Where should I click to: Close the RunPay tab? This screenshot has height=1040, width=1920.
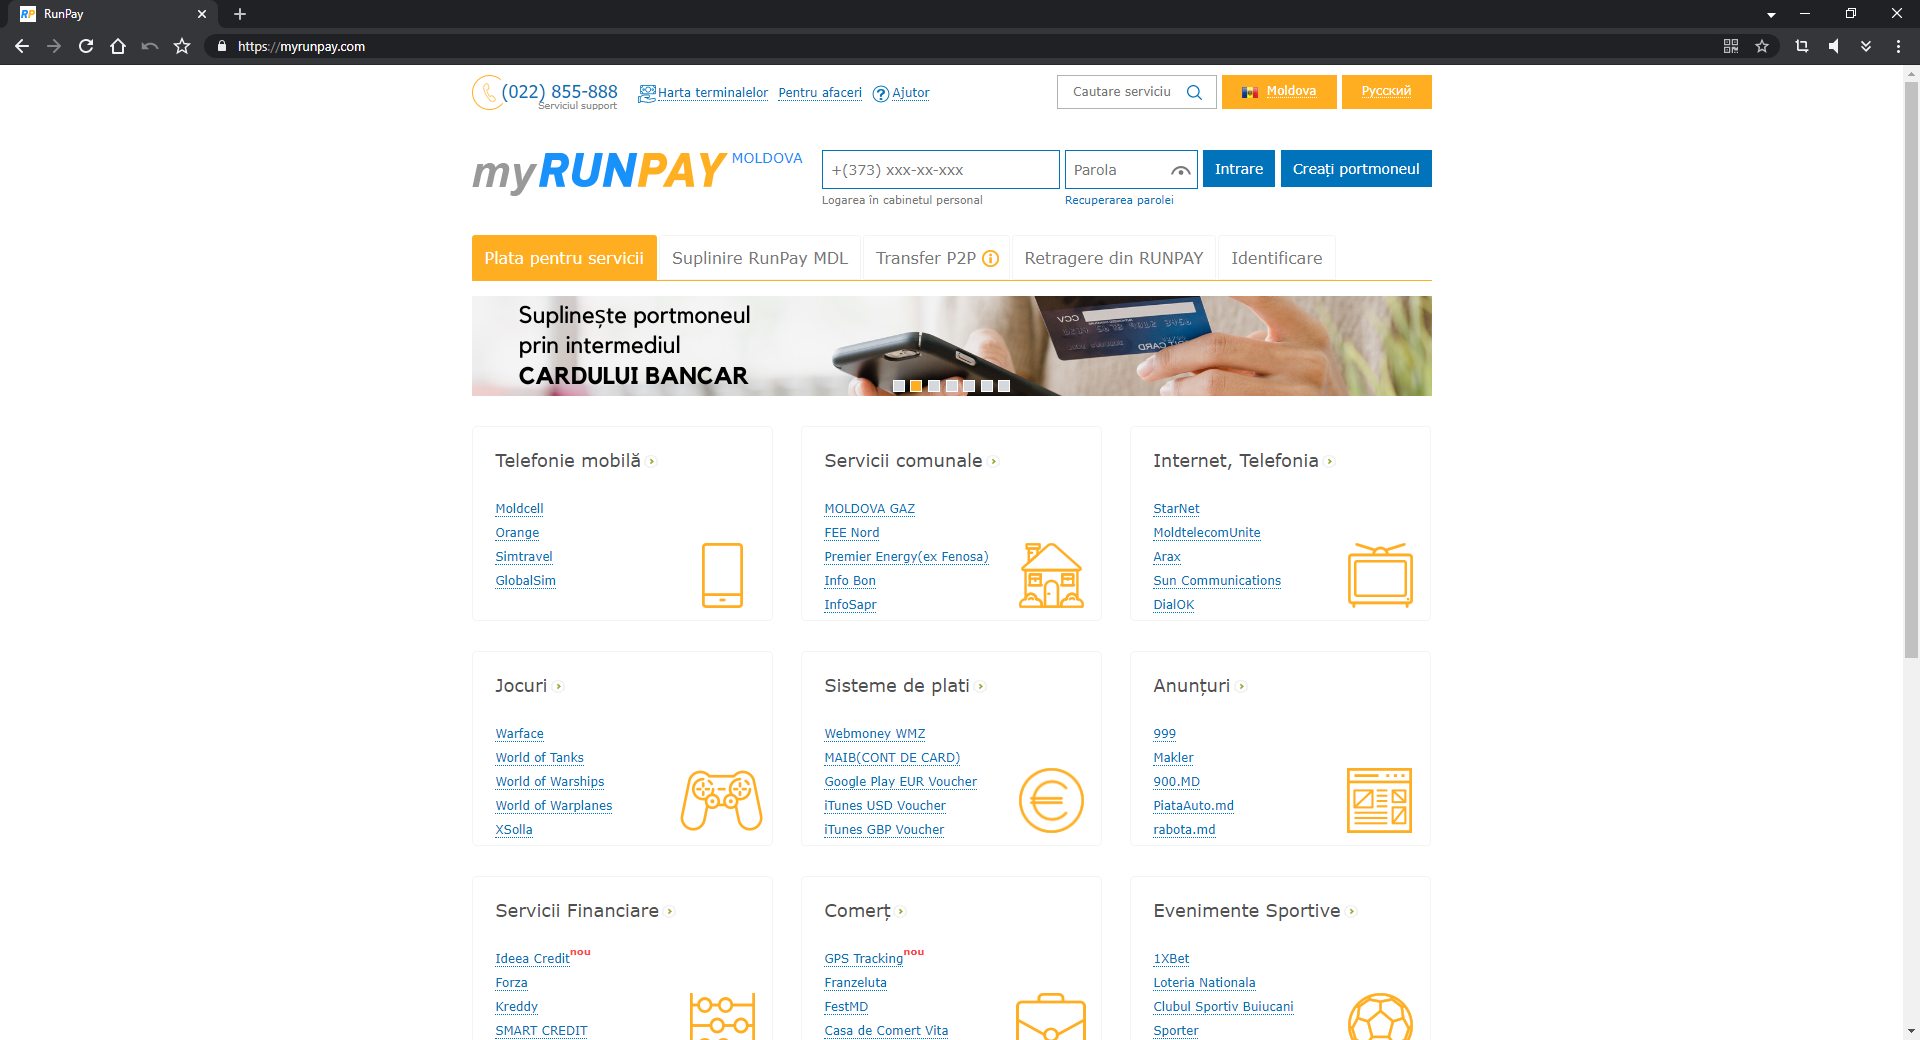(x=202, y=14)
